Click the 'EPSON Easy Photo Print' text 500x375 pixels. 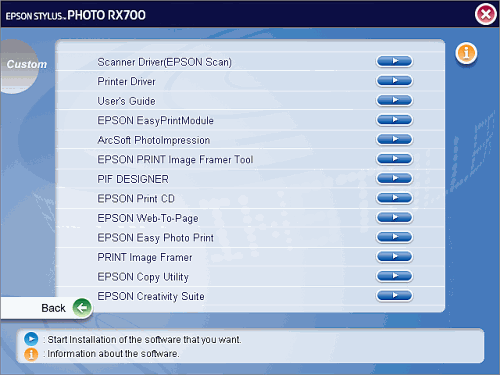[155, 238]
